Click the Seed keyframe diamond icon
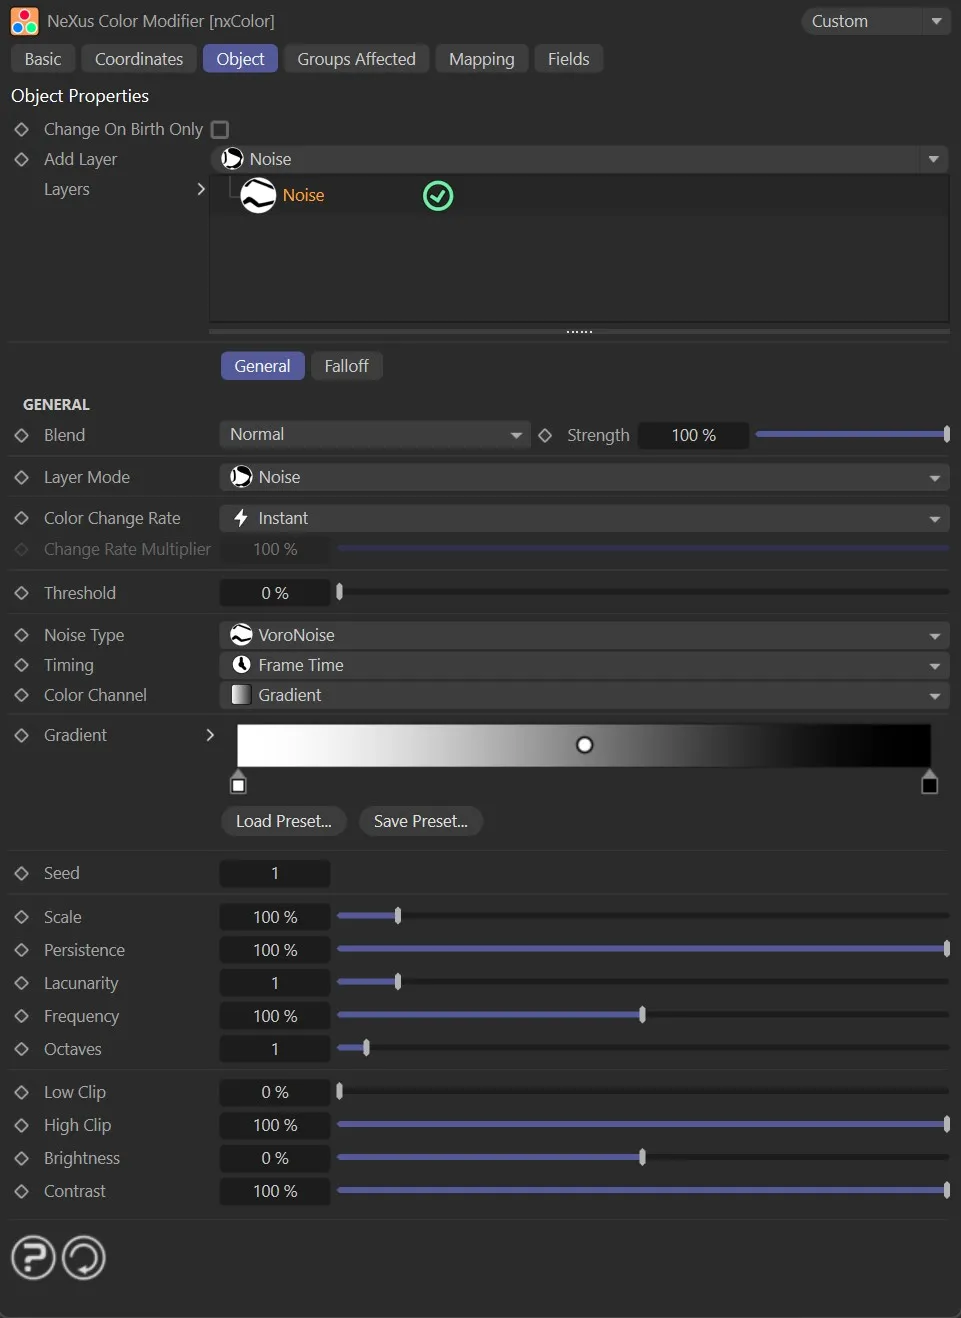The height and width of the screenshot is (1318, 961). 21,874
